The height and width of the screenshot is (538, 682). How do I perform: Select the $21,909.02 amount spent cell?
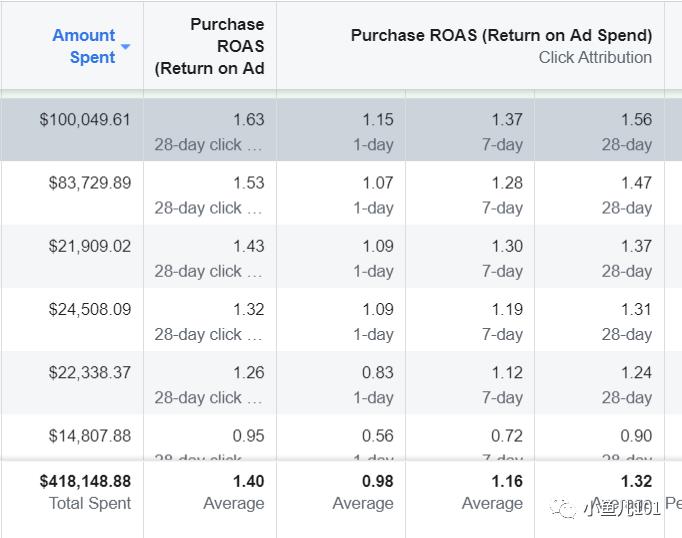[89, 246]
